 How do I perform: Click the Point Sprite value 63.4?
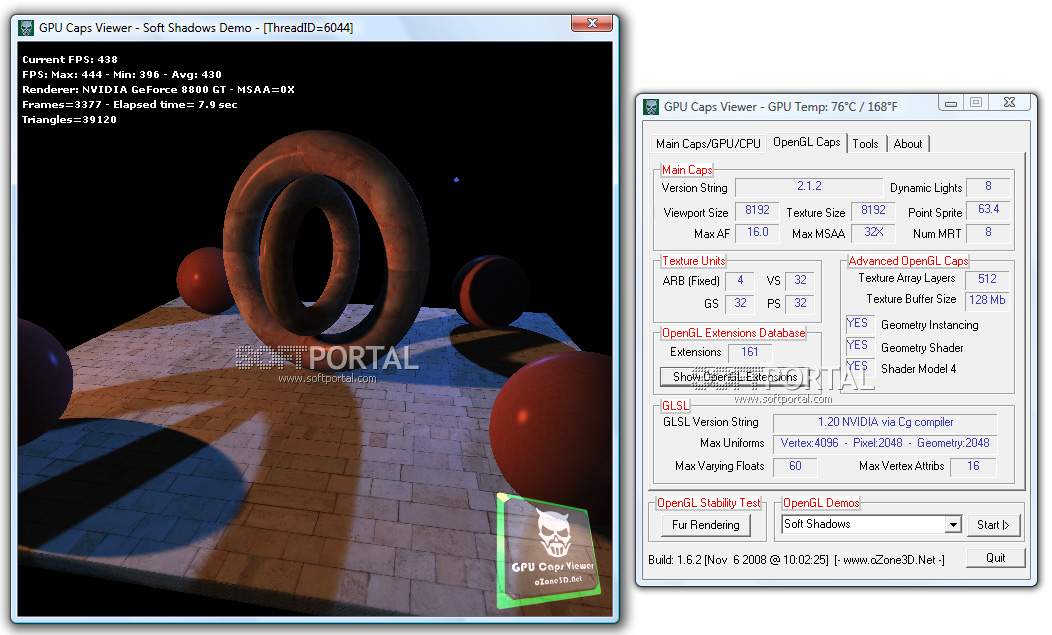point(988,209)
